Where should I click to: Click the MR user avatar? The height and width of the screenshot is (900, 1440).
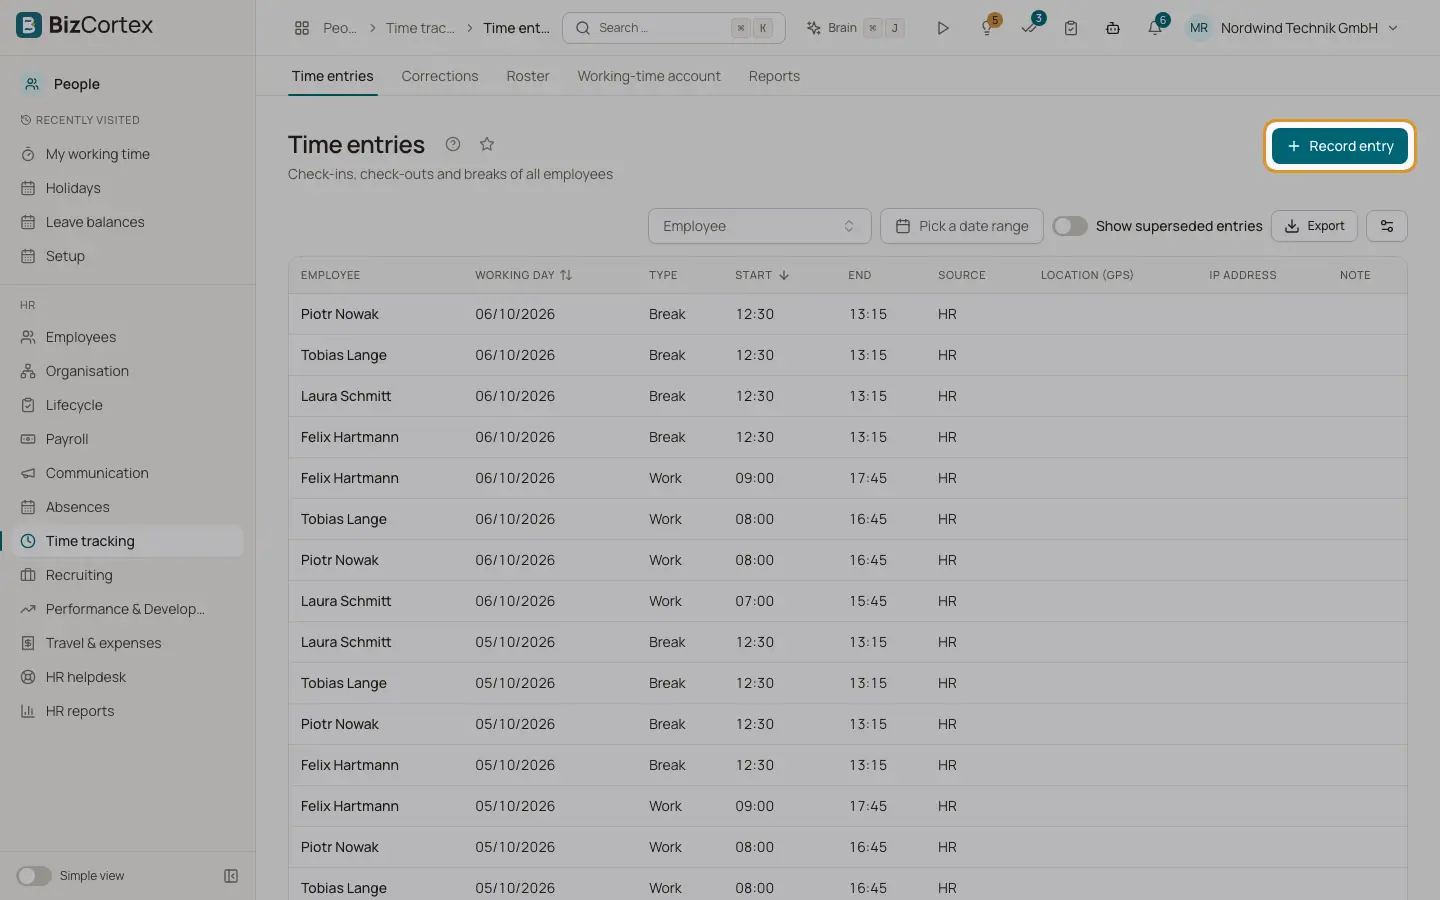[1199, 28]
